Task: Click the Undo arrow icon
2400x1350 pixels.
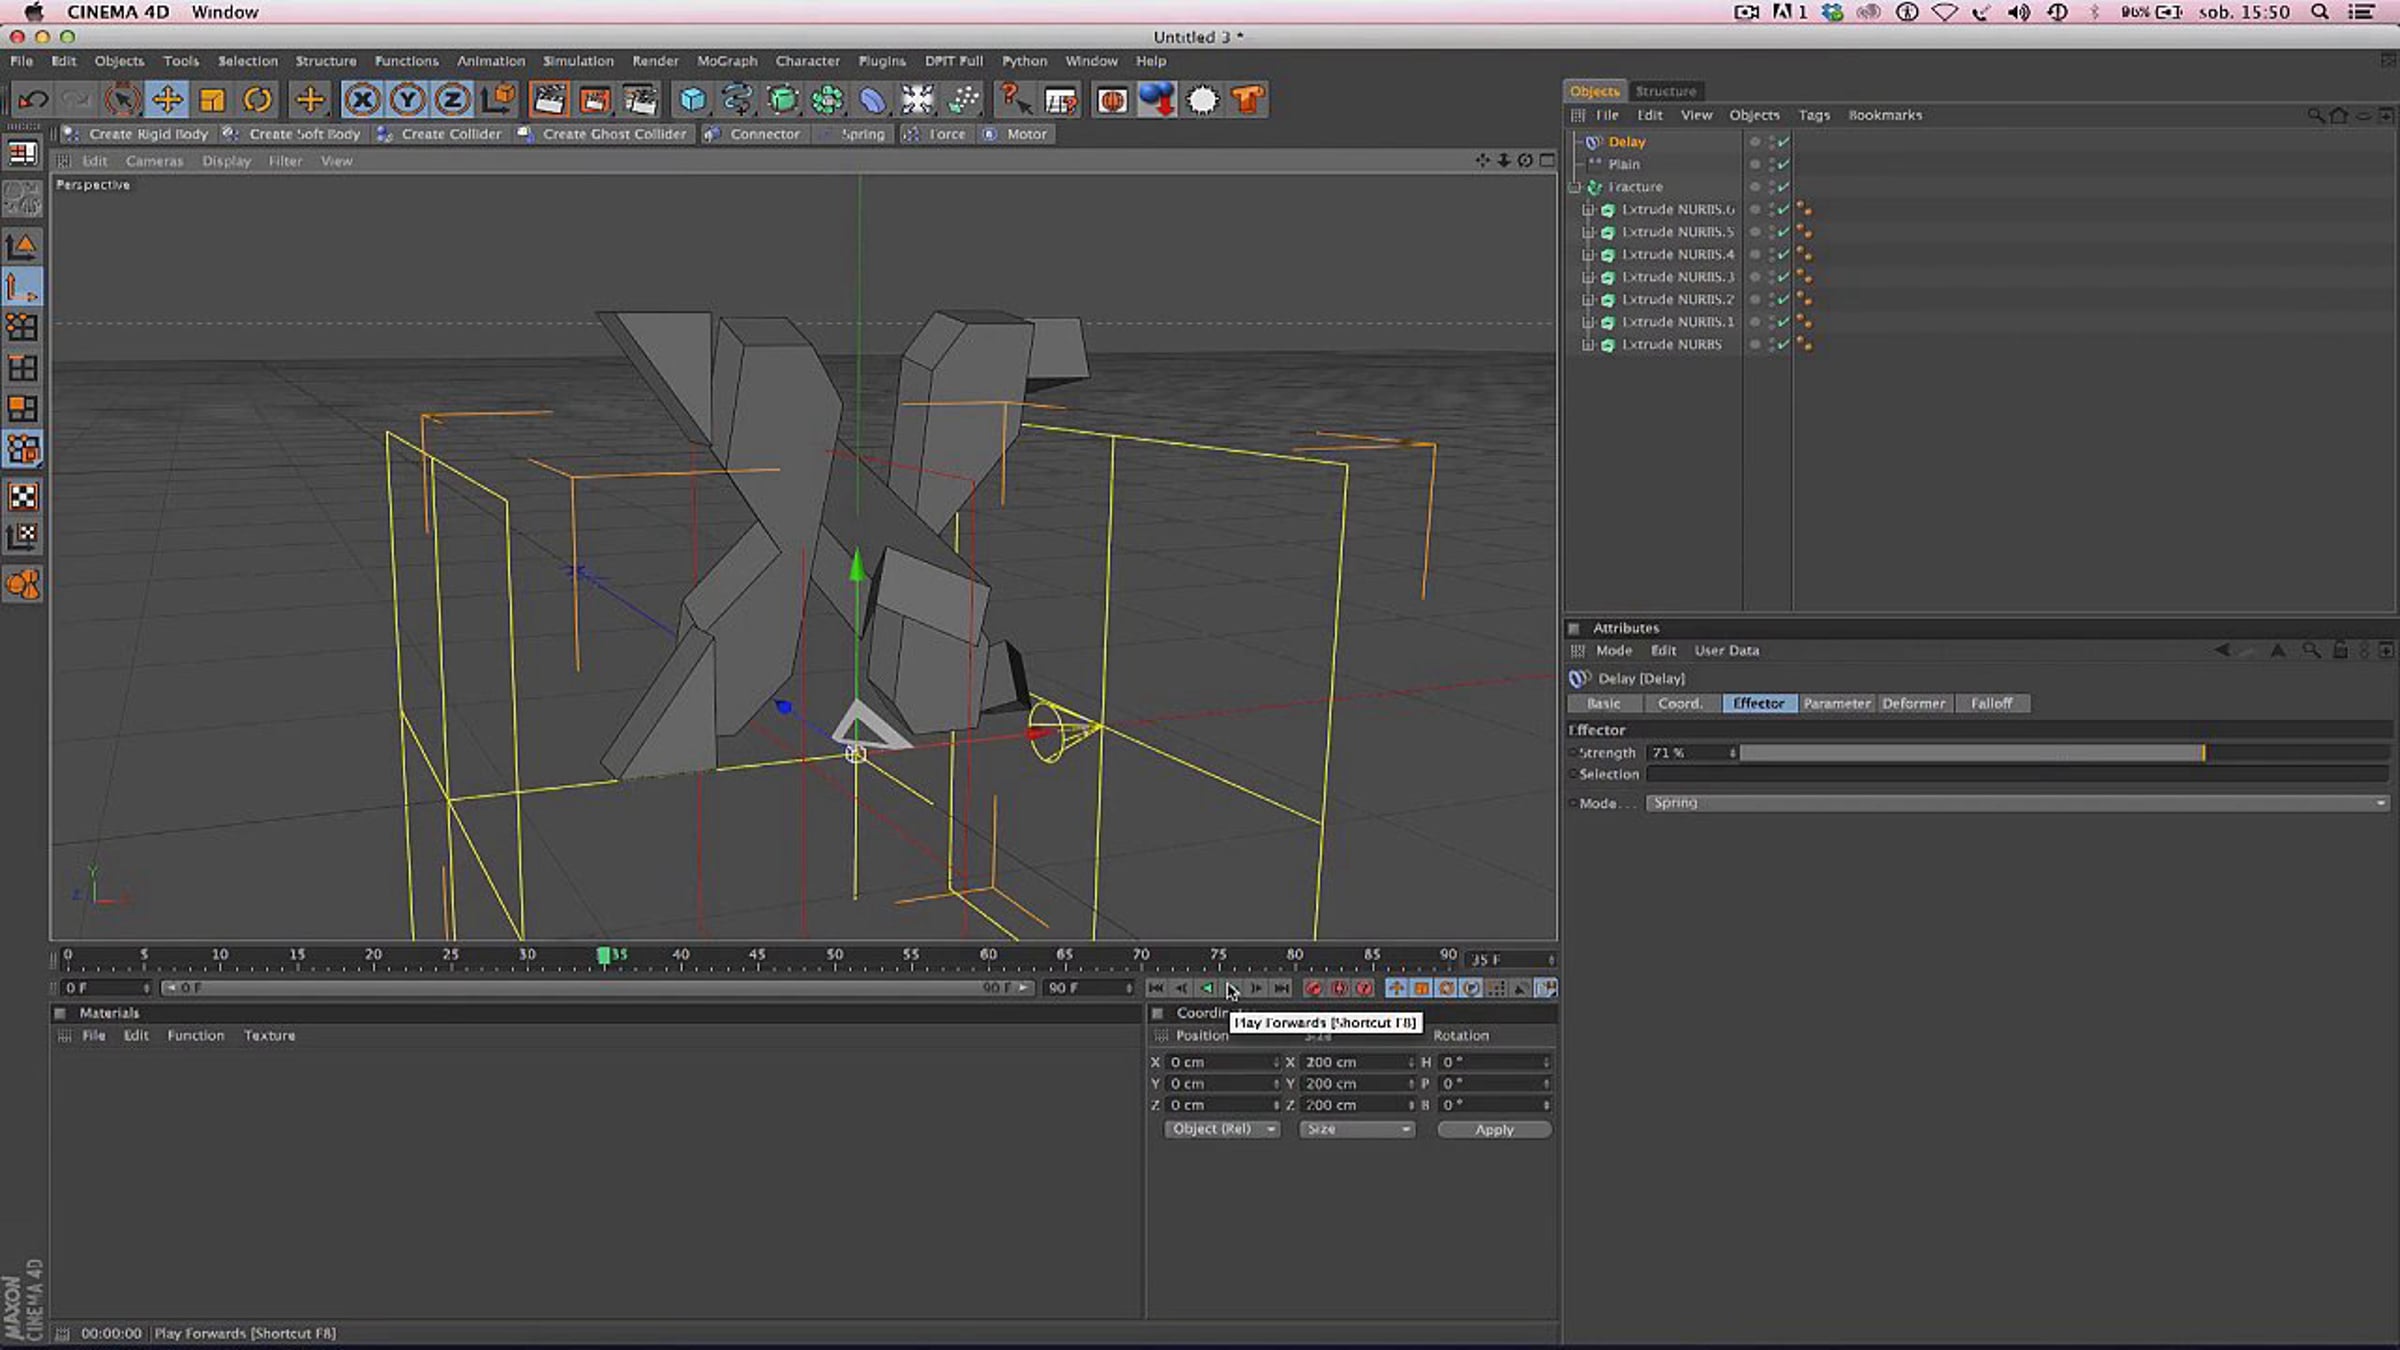Action: pyautogui.click(x=33, y=100)
